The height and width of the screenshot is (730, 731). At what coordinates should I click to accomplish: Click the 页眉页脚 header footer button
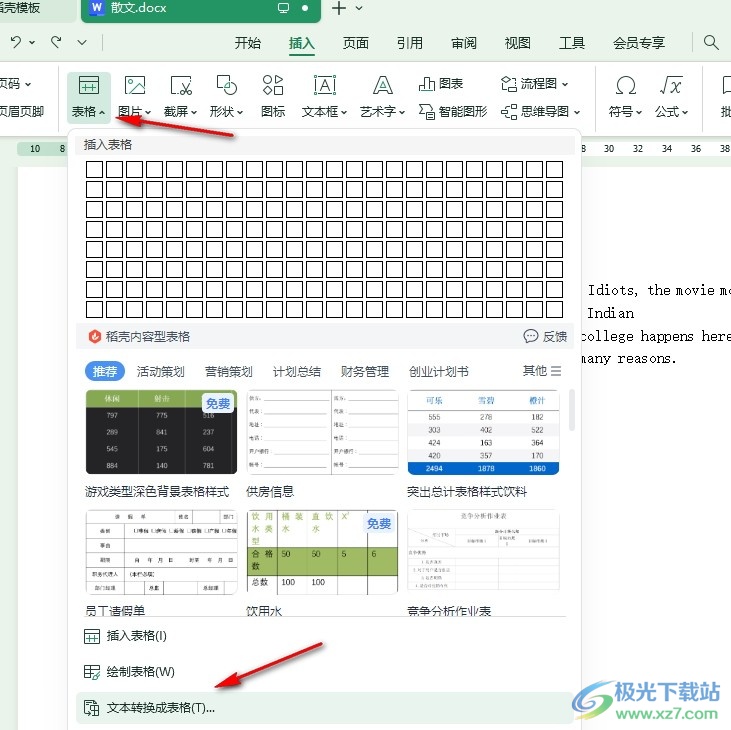(21, 112)
